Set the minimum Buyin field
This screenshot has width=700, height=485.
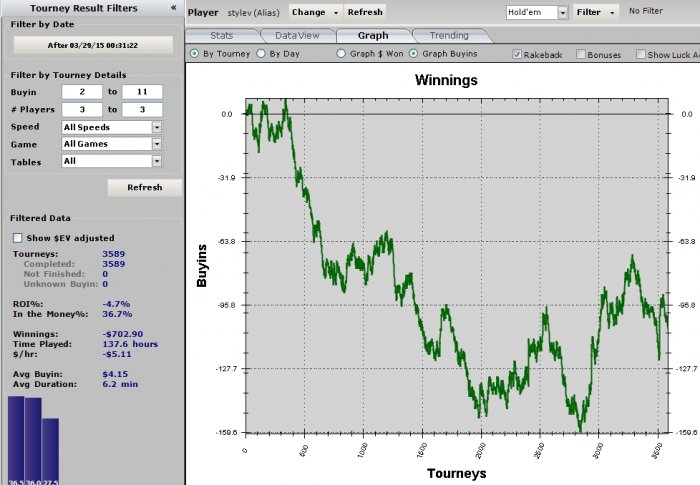[x=82, y=92]
